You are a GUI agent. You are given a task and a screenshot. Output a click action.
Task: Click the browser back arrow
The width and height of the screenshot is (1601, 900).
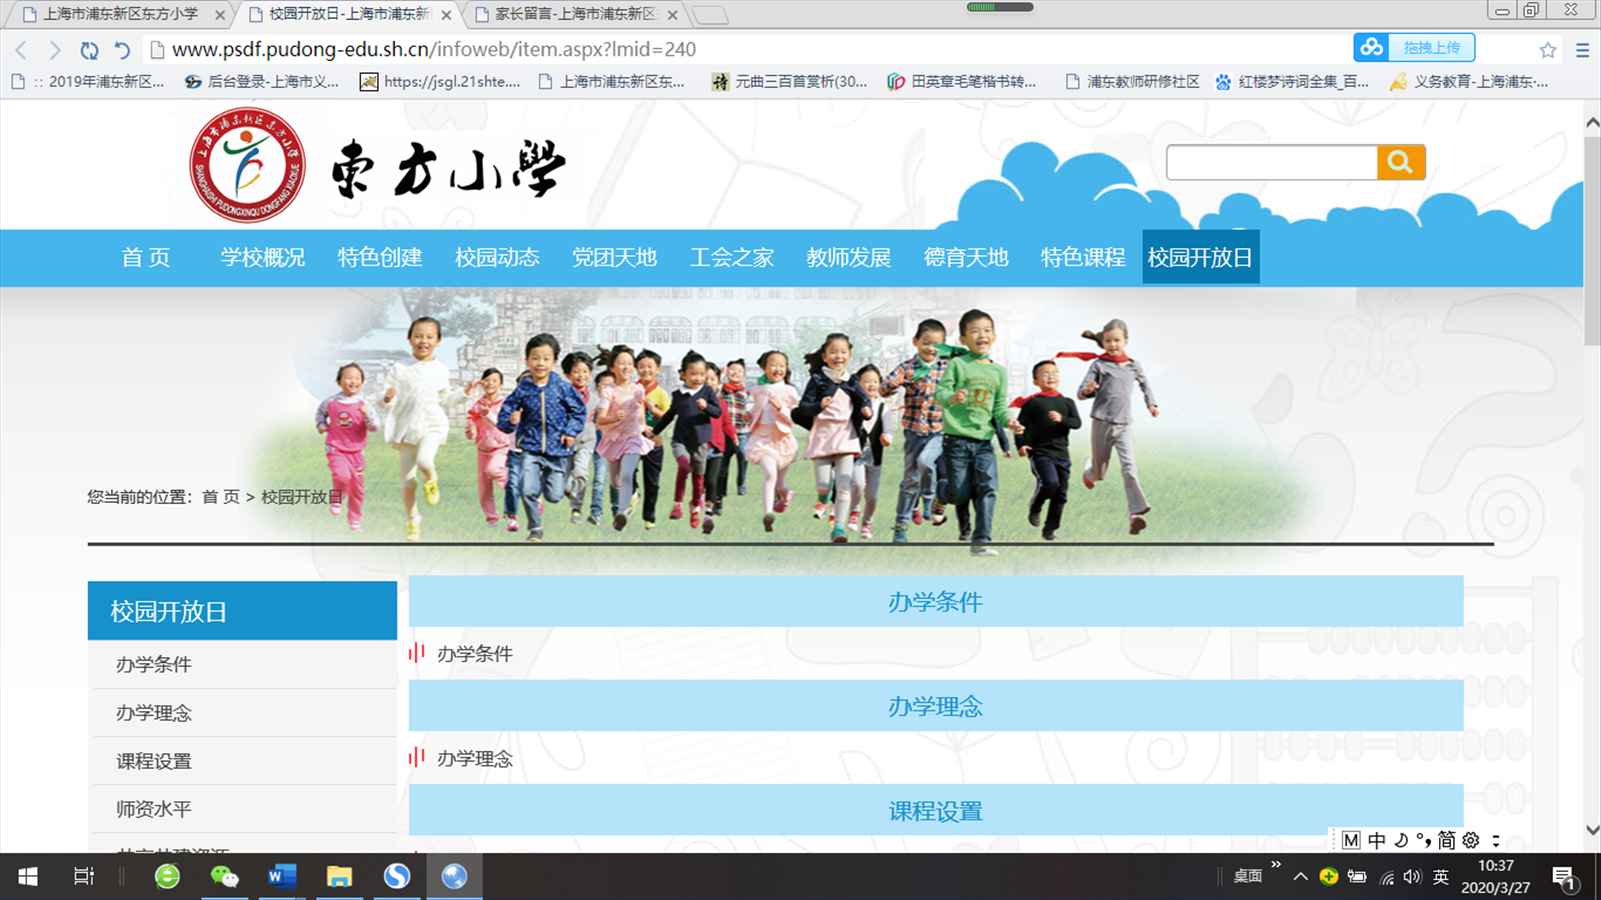(21, 50)
